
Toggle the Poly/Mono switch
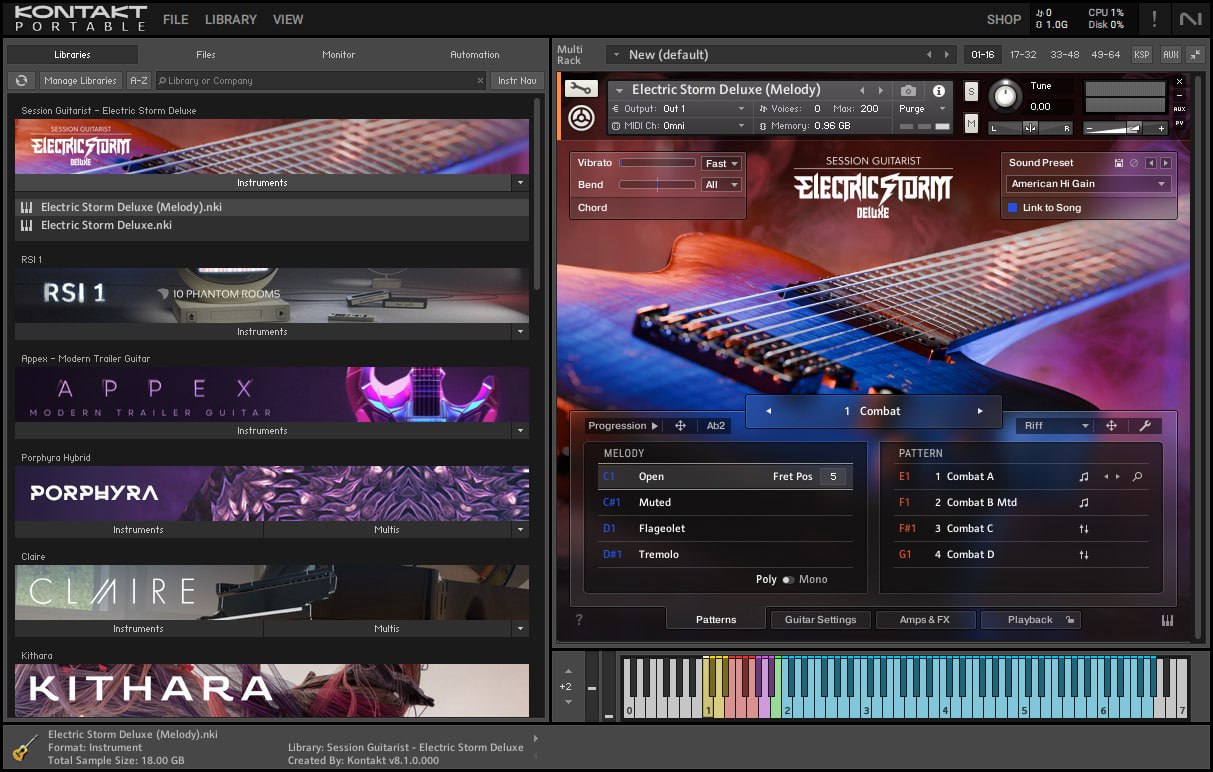pyautogui.click(x=788, y=580)
